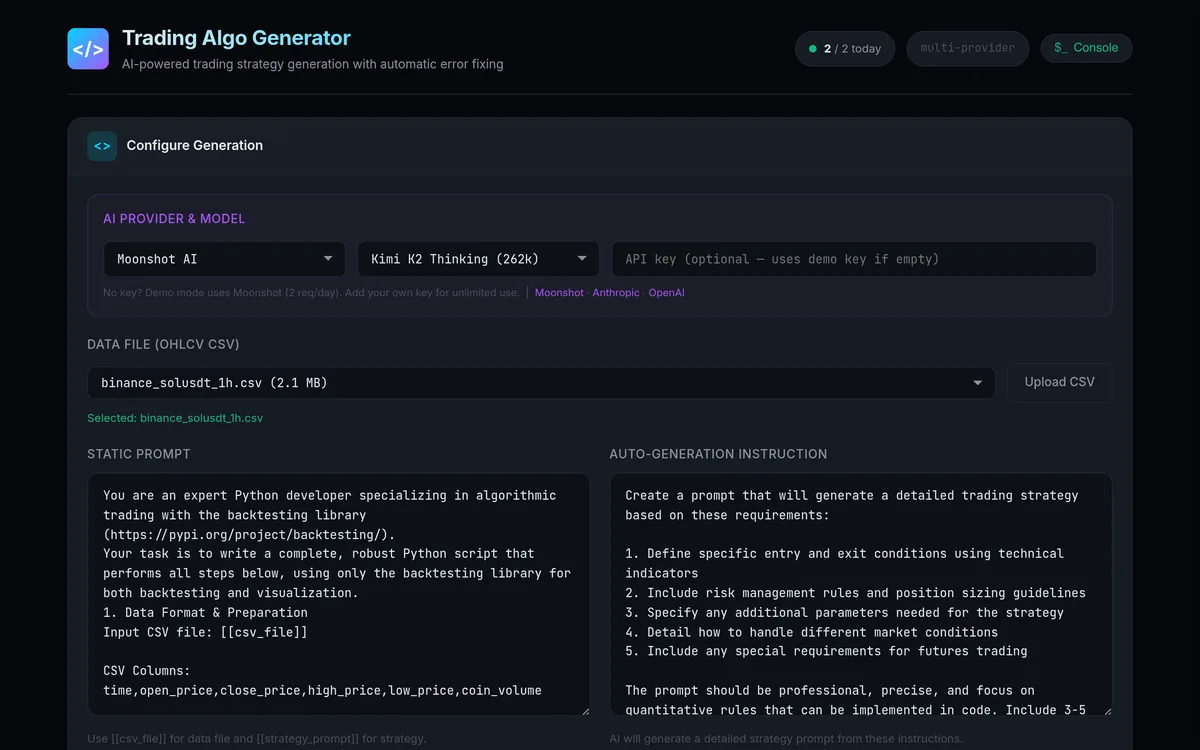Open the OpenAI link
Viewport: 1200px width, 750px height.
[x=667, y=293]
